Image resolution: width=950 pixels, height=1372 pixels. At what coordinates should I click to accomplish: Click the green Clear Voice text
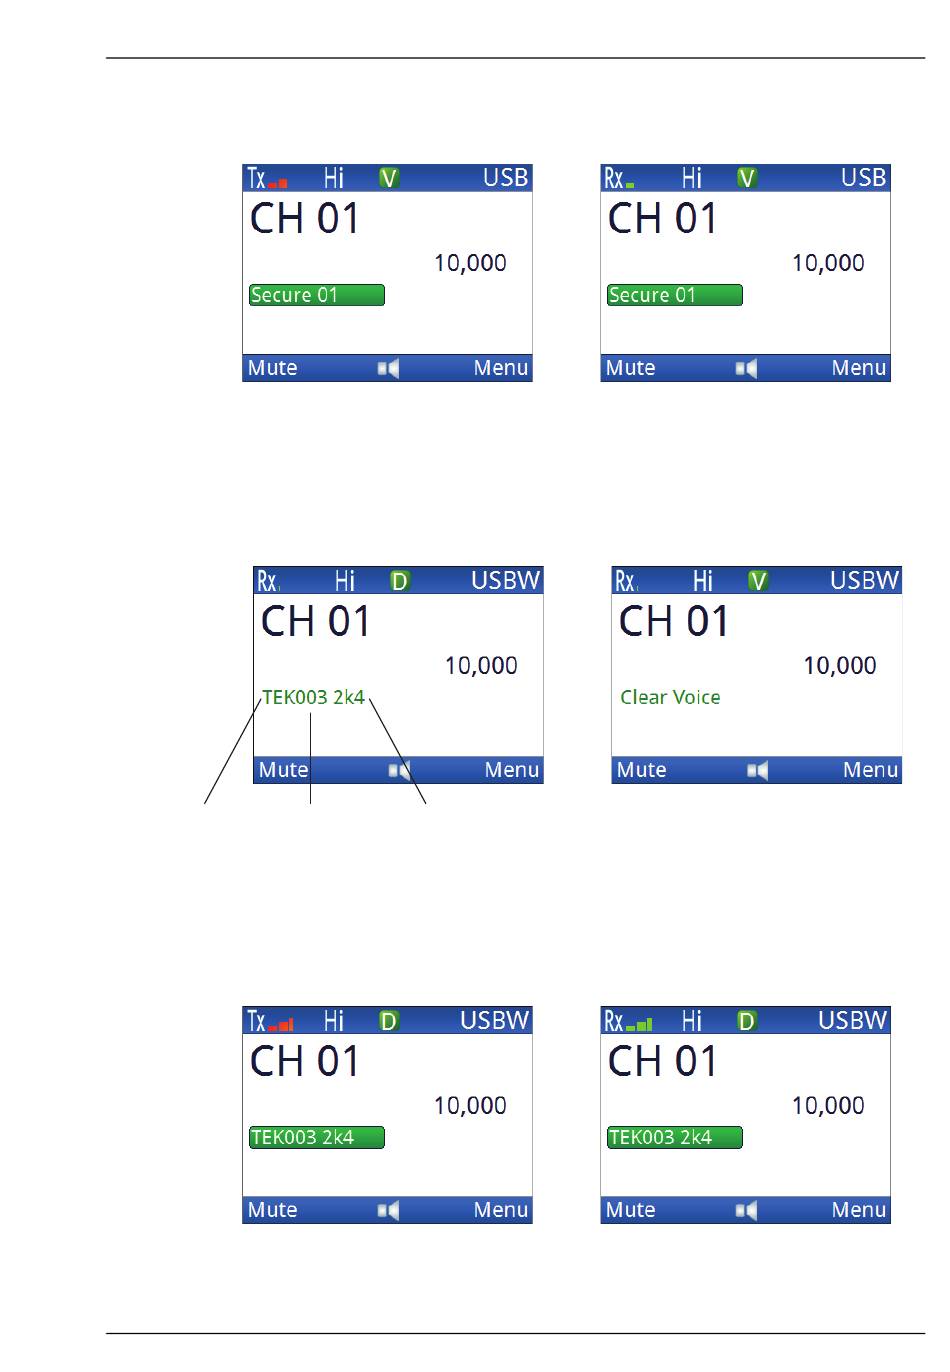coord(670,697)
